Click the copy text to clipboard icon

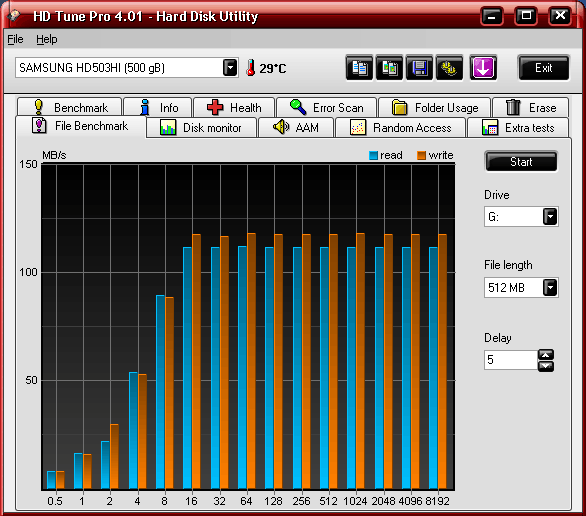click(x=359, y=68)
